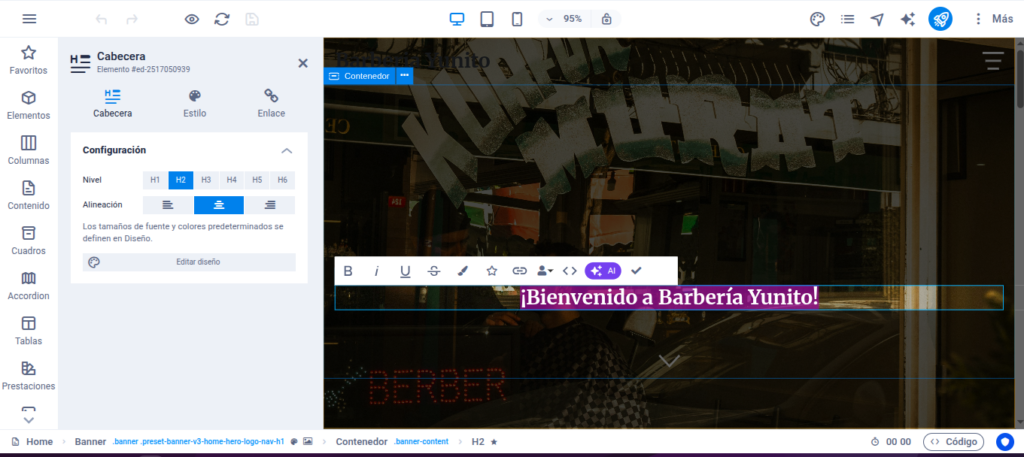This screenshot has width=1024, height=457.
Task: Set alignment to left
Action: point(168,205)
